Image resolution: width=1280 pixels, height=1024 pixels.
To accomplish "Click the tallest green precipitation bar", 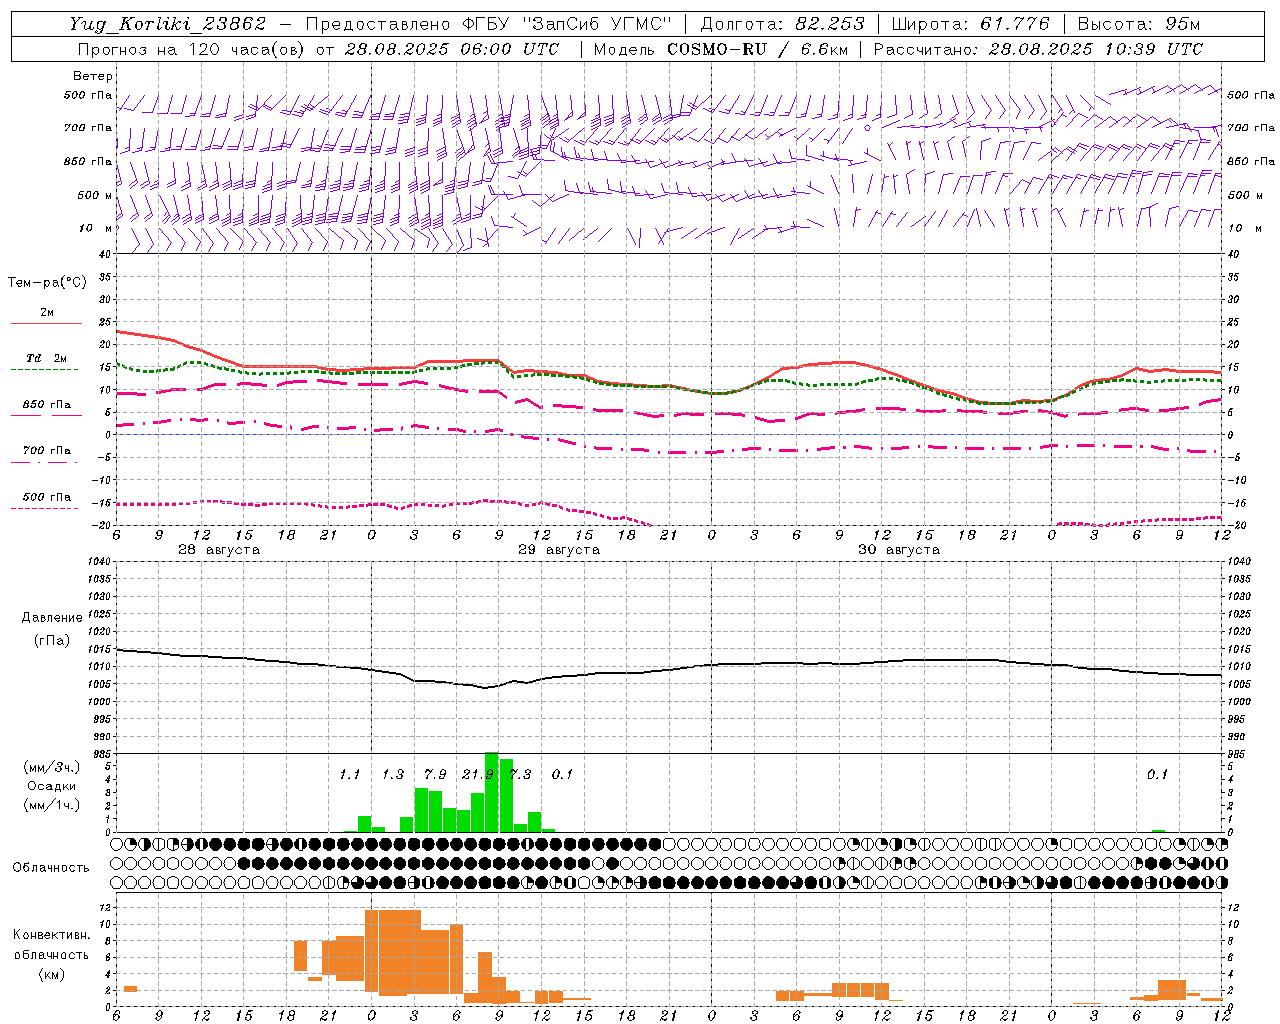I will click(492, 792).
